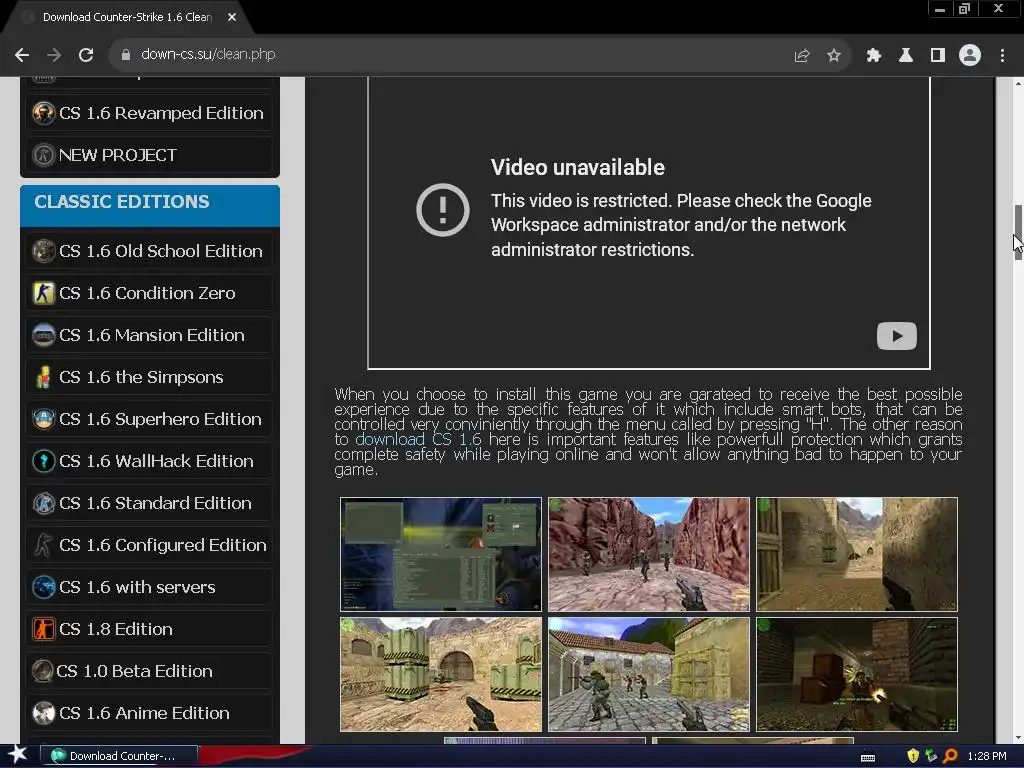Open the Chrome profile avatar
The width and height of the screenshot is (1024, 768).
pyautogui.click(x=970, y=56)
